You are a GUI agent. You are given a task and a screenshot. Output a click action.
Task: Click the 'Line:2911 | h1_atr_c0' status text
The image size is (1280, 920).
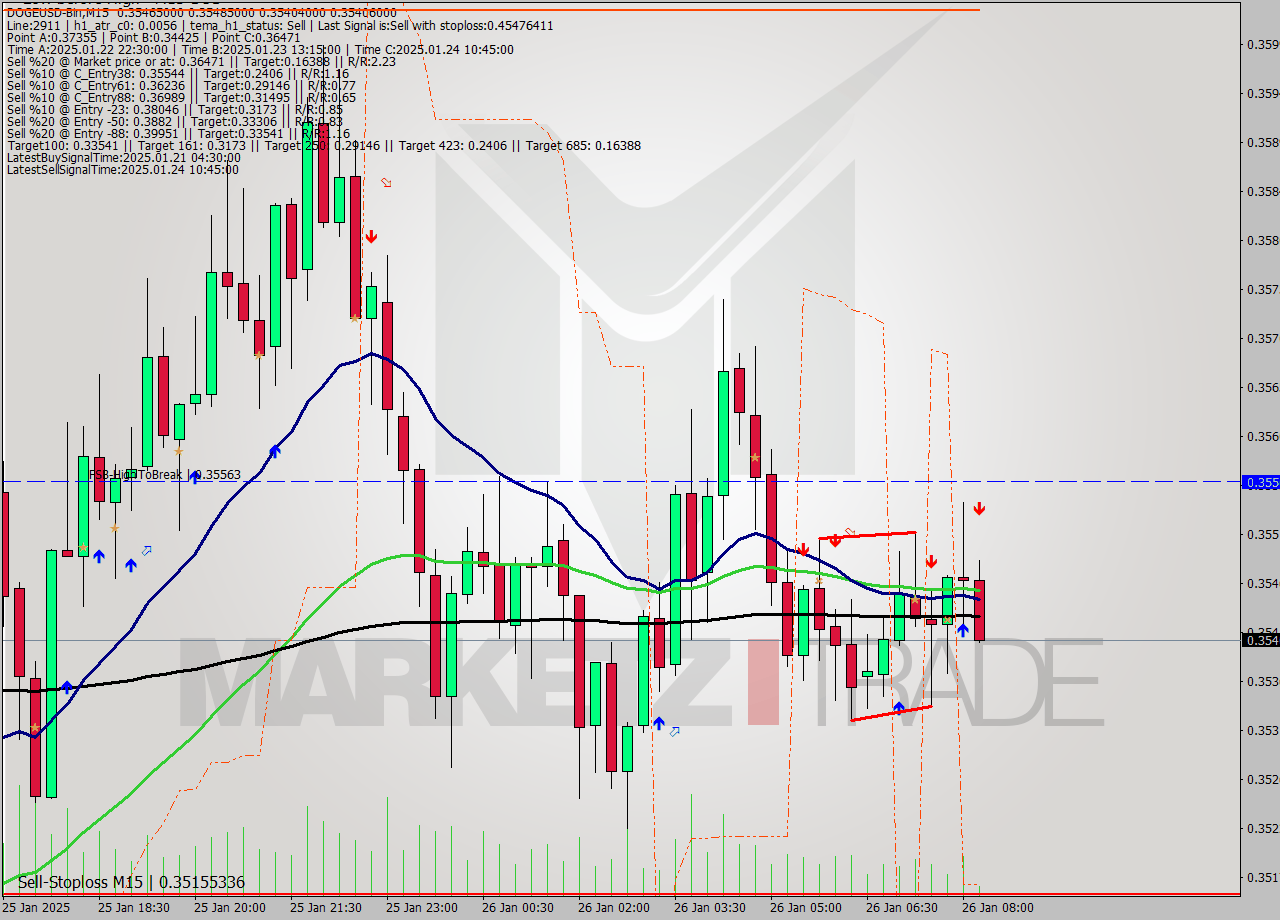pyautogui.click(x=280, y=24)
